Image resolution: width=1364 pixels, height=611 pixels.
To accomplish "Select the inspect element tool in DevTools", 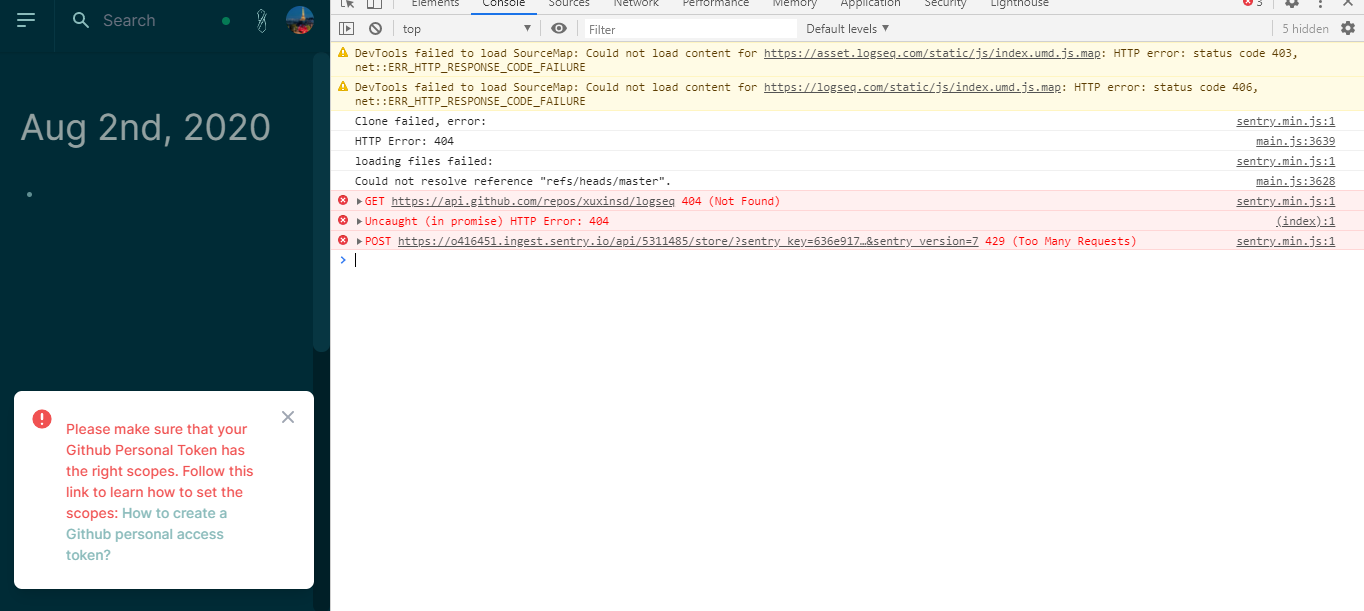I will 348,4.
